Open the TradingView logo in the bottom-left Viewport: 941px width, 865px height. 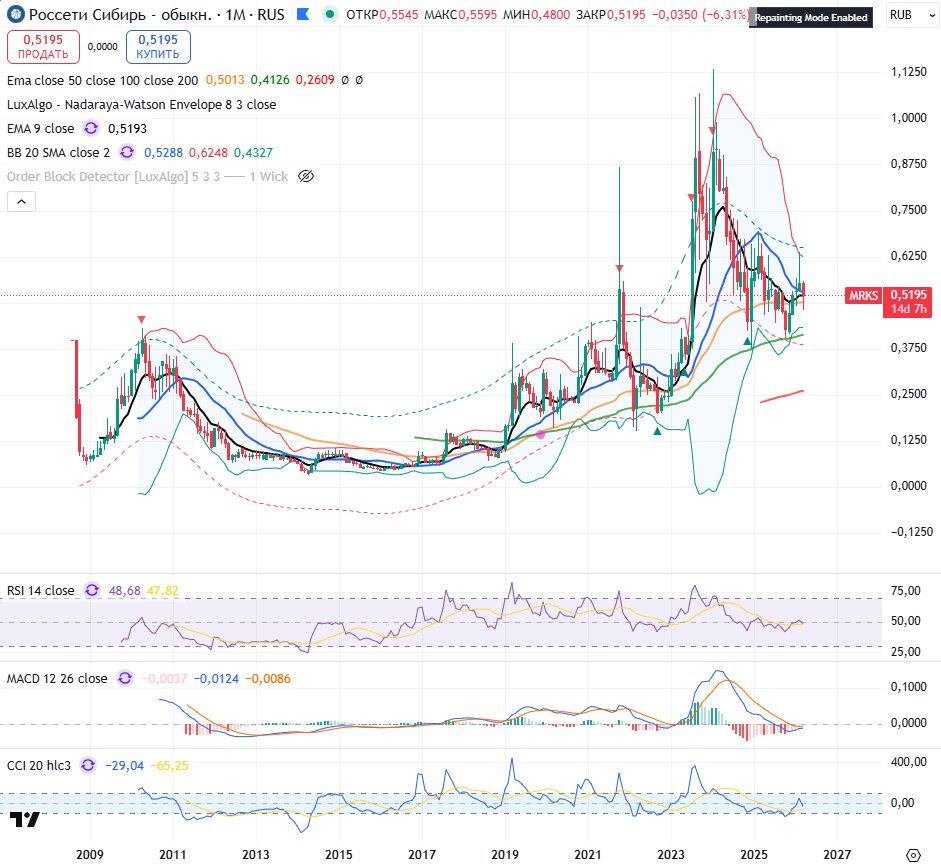25,820
